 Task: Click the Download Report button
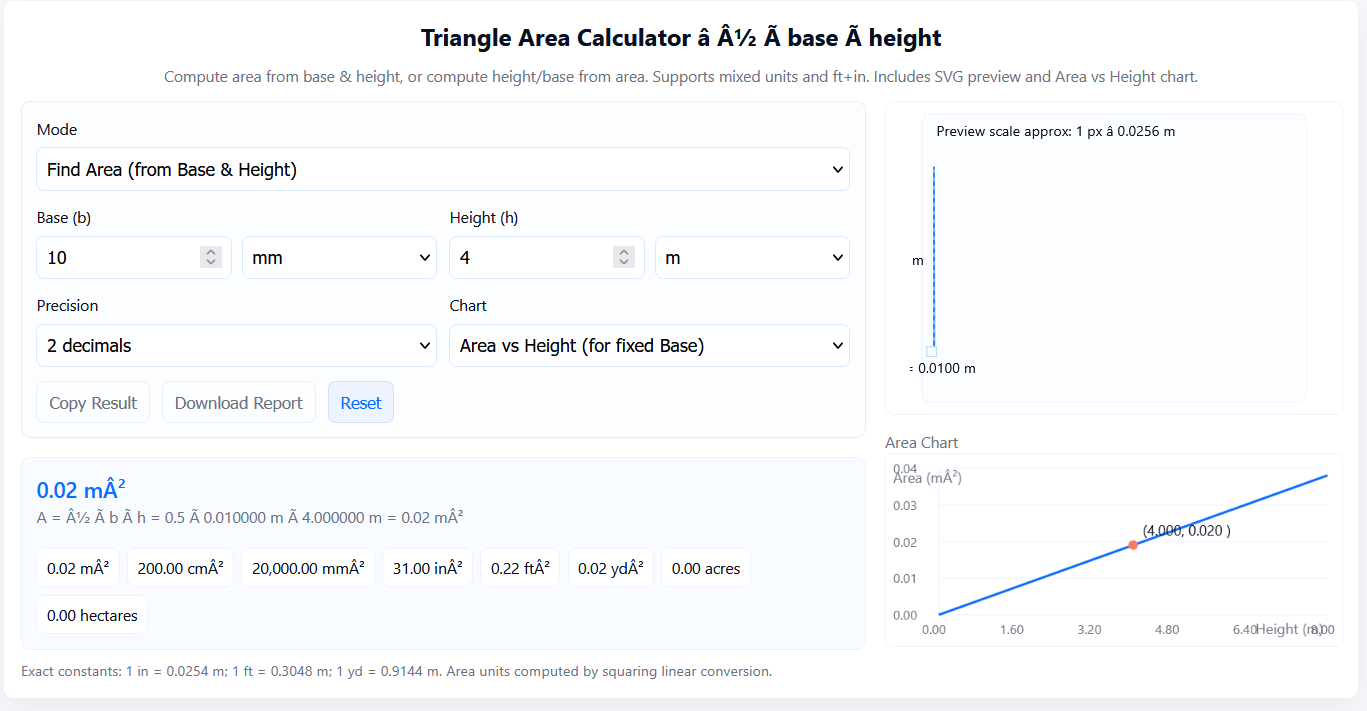[x=238, y=402]
